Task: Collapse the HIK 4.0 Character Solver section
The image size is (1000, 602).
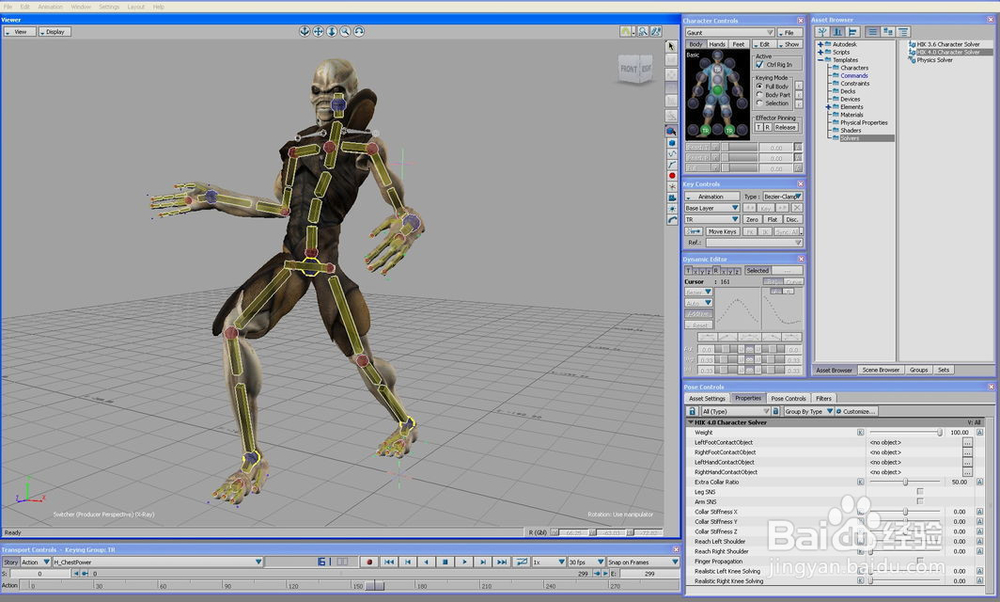Action: 690,422
